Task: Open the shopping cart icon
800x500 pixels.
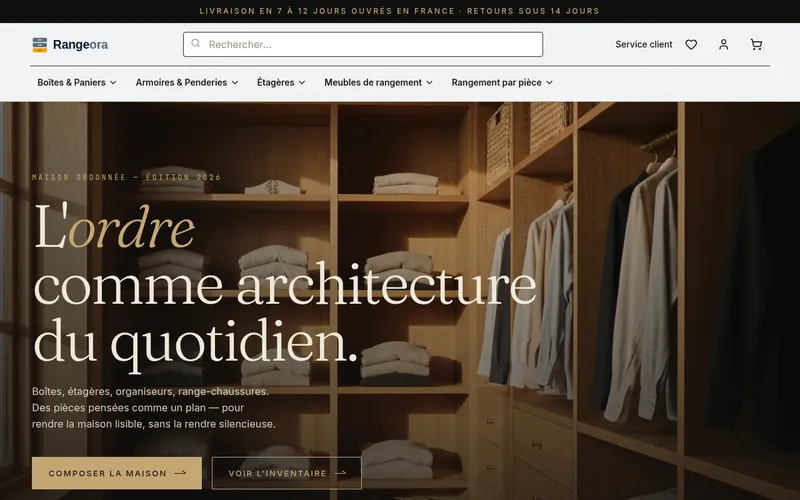Action: pos(756,45)
